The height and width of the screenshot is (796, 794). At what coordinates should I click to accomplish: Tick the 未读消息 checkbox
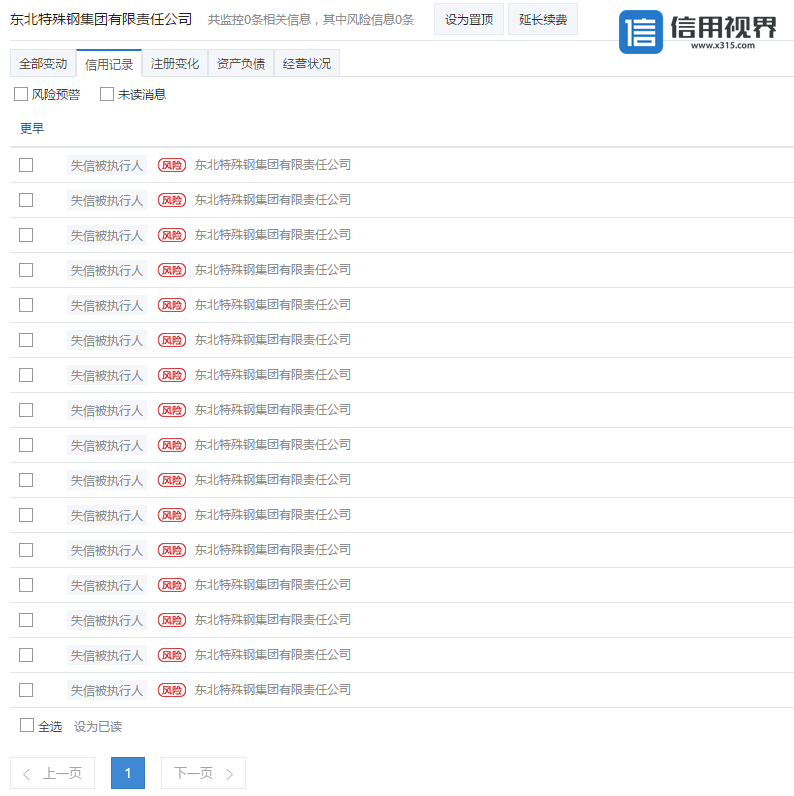pyautogui.click(x=107, y=94)
